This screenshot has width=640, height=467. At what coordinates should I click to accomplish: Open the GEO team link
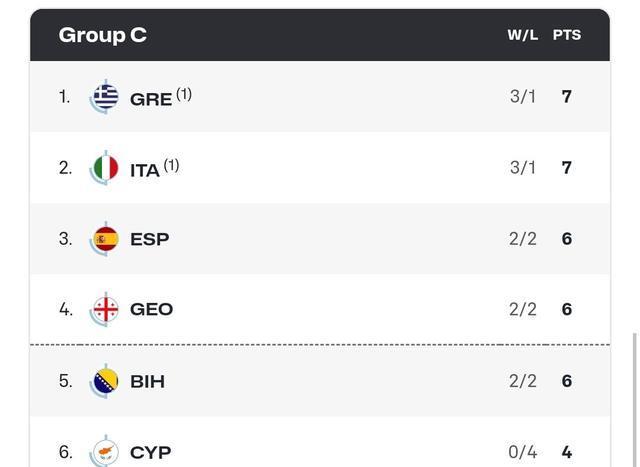click(151, 309)
